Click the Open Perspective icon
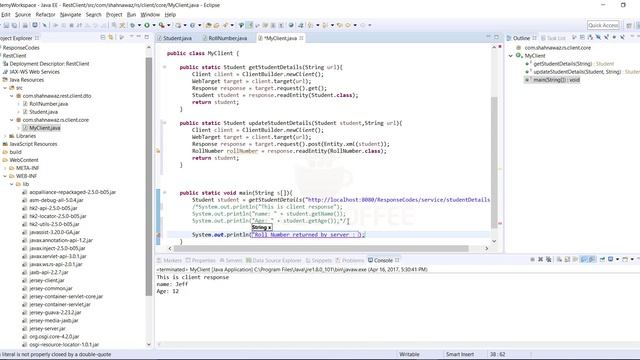Image resolution: width=640 pixels, height=360 pixels. 629,25
